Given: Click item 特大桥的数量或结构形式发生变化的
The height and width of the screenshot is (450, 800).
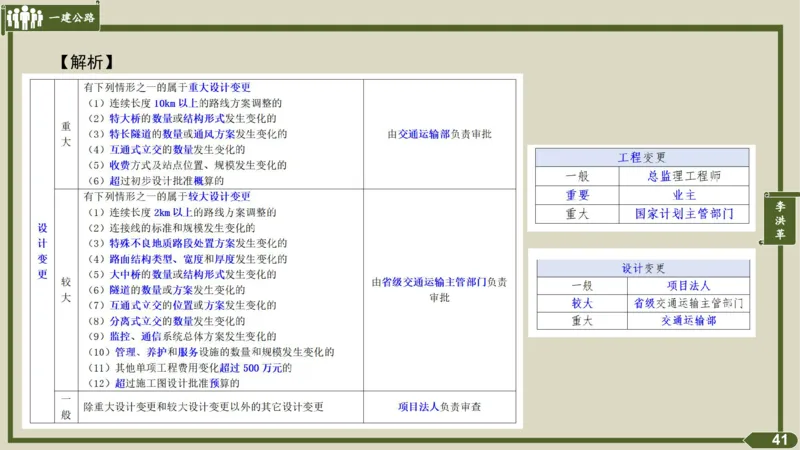Looking at the screenshot, I should [x=182, y=118].
